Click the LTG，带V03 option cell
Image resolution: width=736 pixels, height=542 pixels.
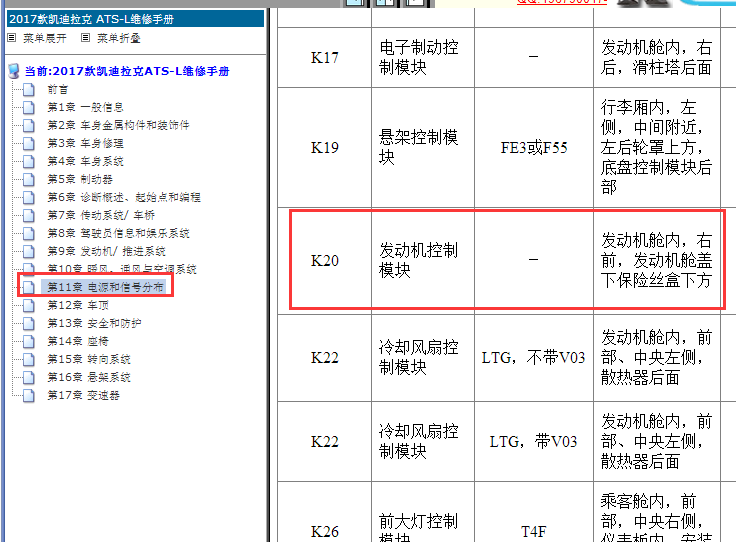click(x=534, y=442)
